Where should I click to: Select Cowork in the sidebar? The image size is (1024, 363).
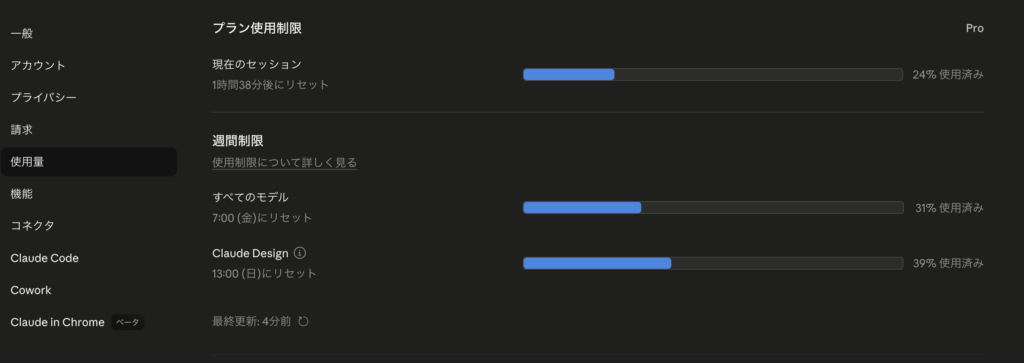click(89, 290)
